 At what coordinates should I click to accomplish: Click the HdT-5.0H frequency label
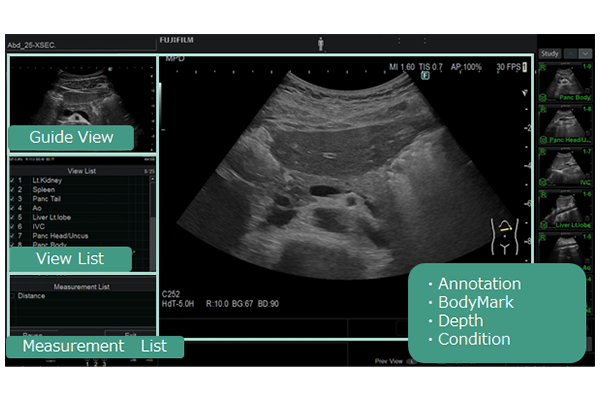[178, 304]
